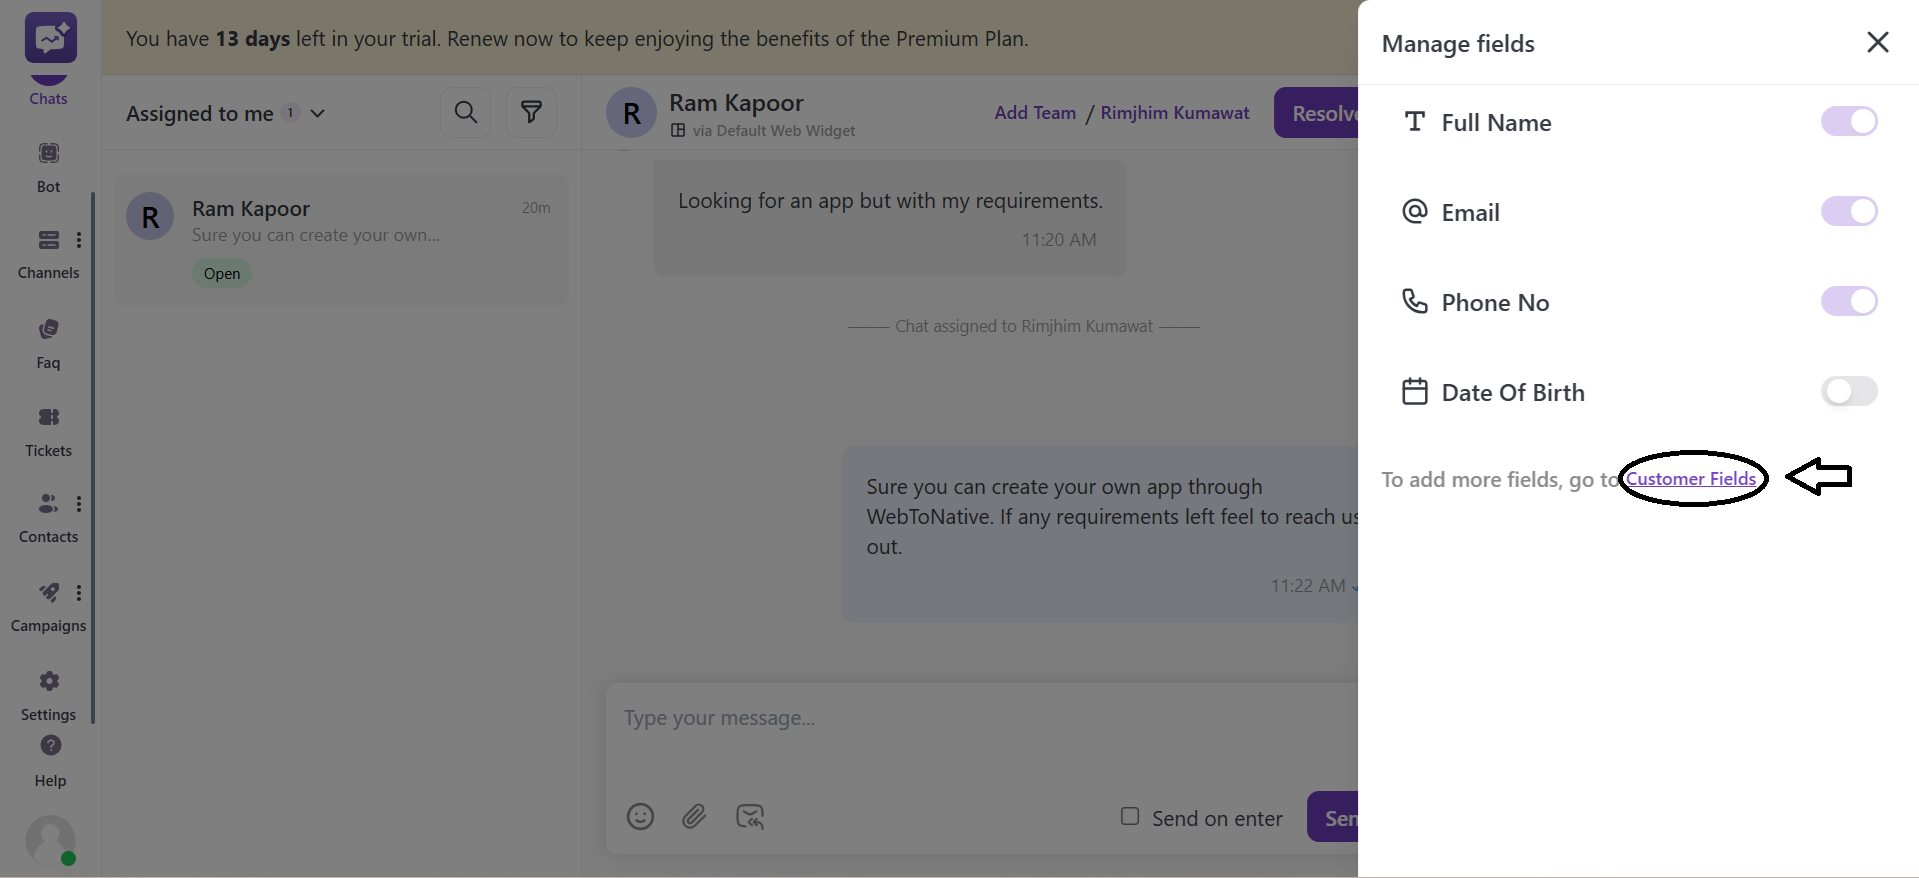The image size is (1919, 878).
Task: Check the Send on enter checkbox
Action: click(x=1130, y=816)
